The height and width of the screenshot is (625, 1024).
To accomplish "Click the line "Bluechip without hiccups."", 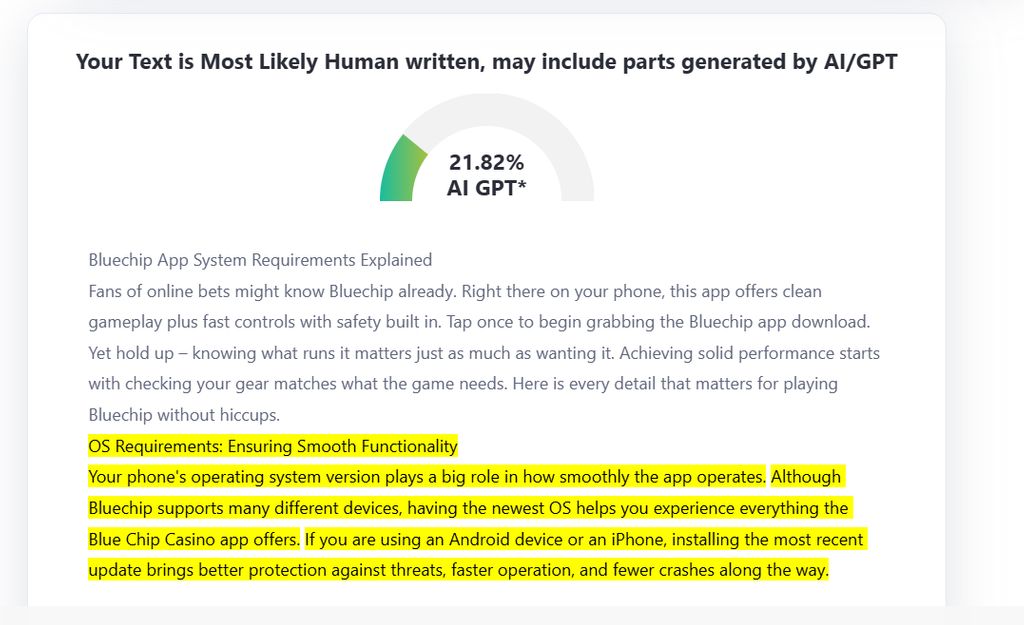I will tap(183, 414).
